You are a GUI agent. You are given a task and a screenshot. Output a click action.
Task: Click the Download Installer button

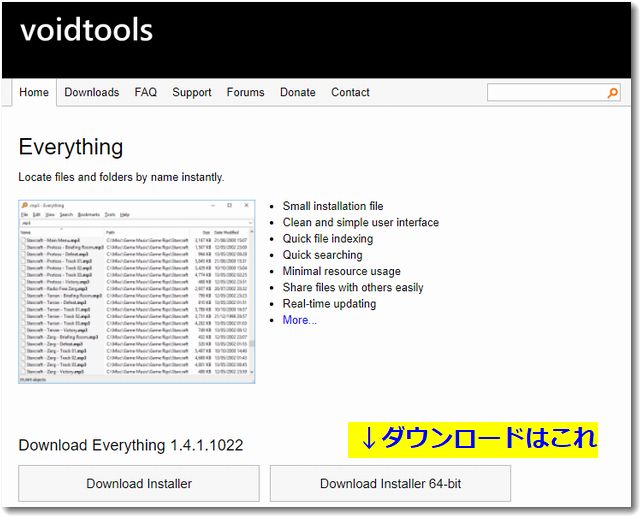pyautogui.click(x=139, y=483)
